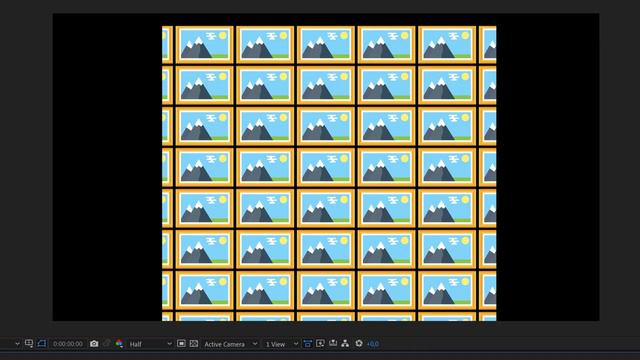Viewport: 640px width, 360px height.
Task: Open show channel and color management
Action: click(119, 344)
